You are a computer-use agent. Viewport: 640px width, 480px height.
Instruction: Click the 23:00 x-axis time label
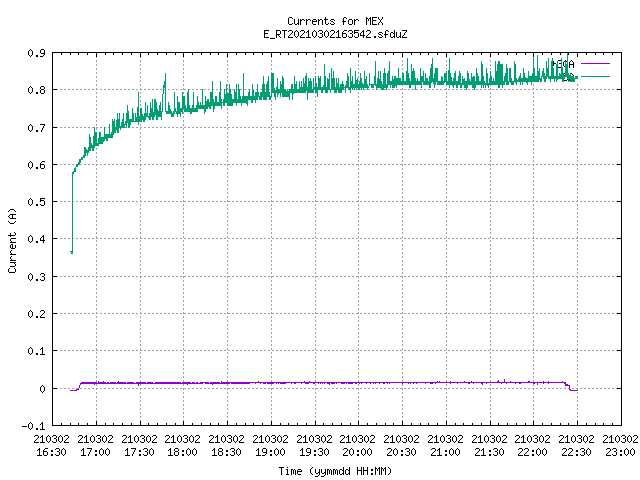point(620,452)
